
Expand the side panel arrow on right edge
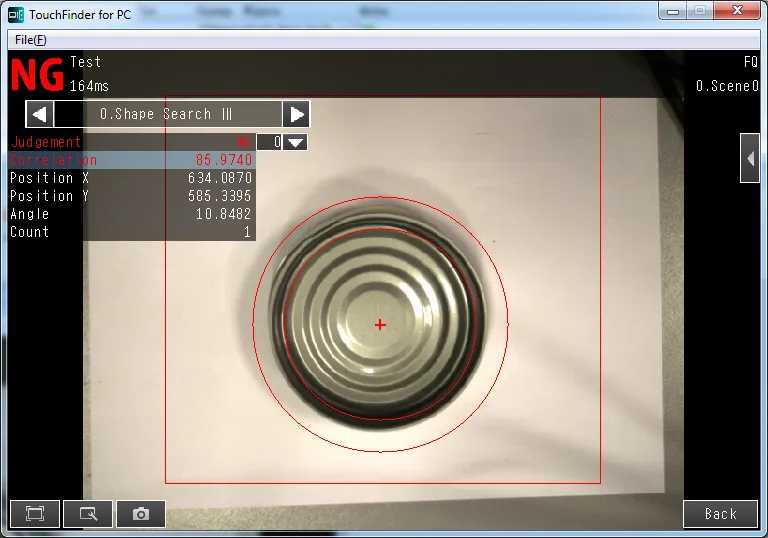click(x=749, y=158)
